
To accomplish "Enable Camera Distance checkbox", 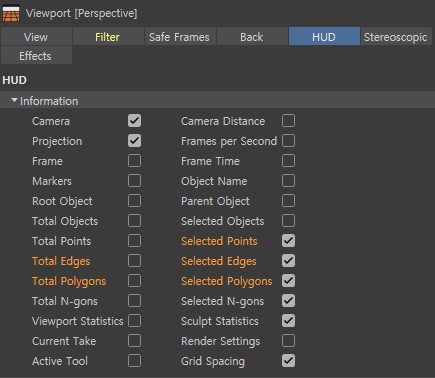I will point(288,121).
